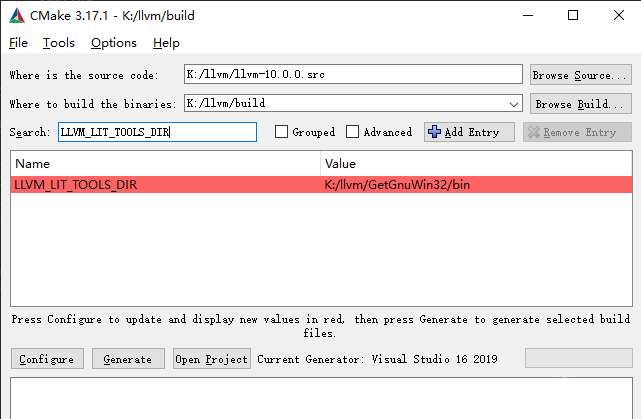The width and height of the screenshot is (641, 419).
Task: Click the Value column header
Action: (476, 164)
